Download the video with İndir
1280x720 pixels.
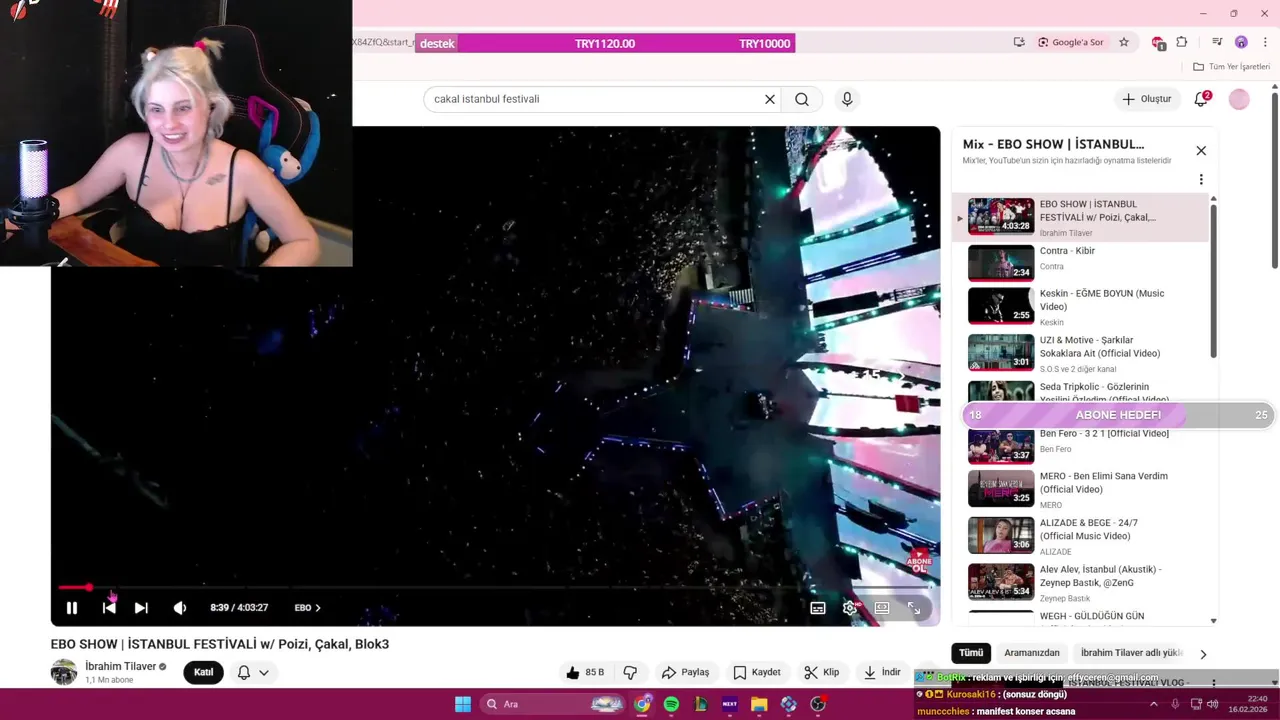(x=882, y=672)
